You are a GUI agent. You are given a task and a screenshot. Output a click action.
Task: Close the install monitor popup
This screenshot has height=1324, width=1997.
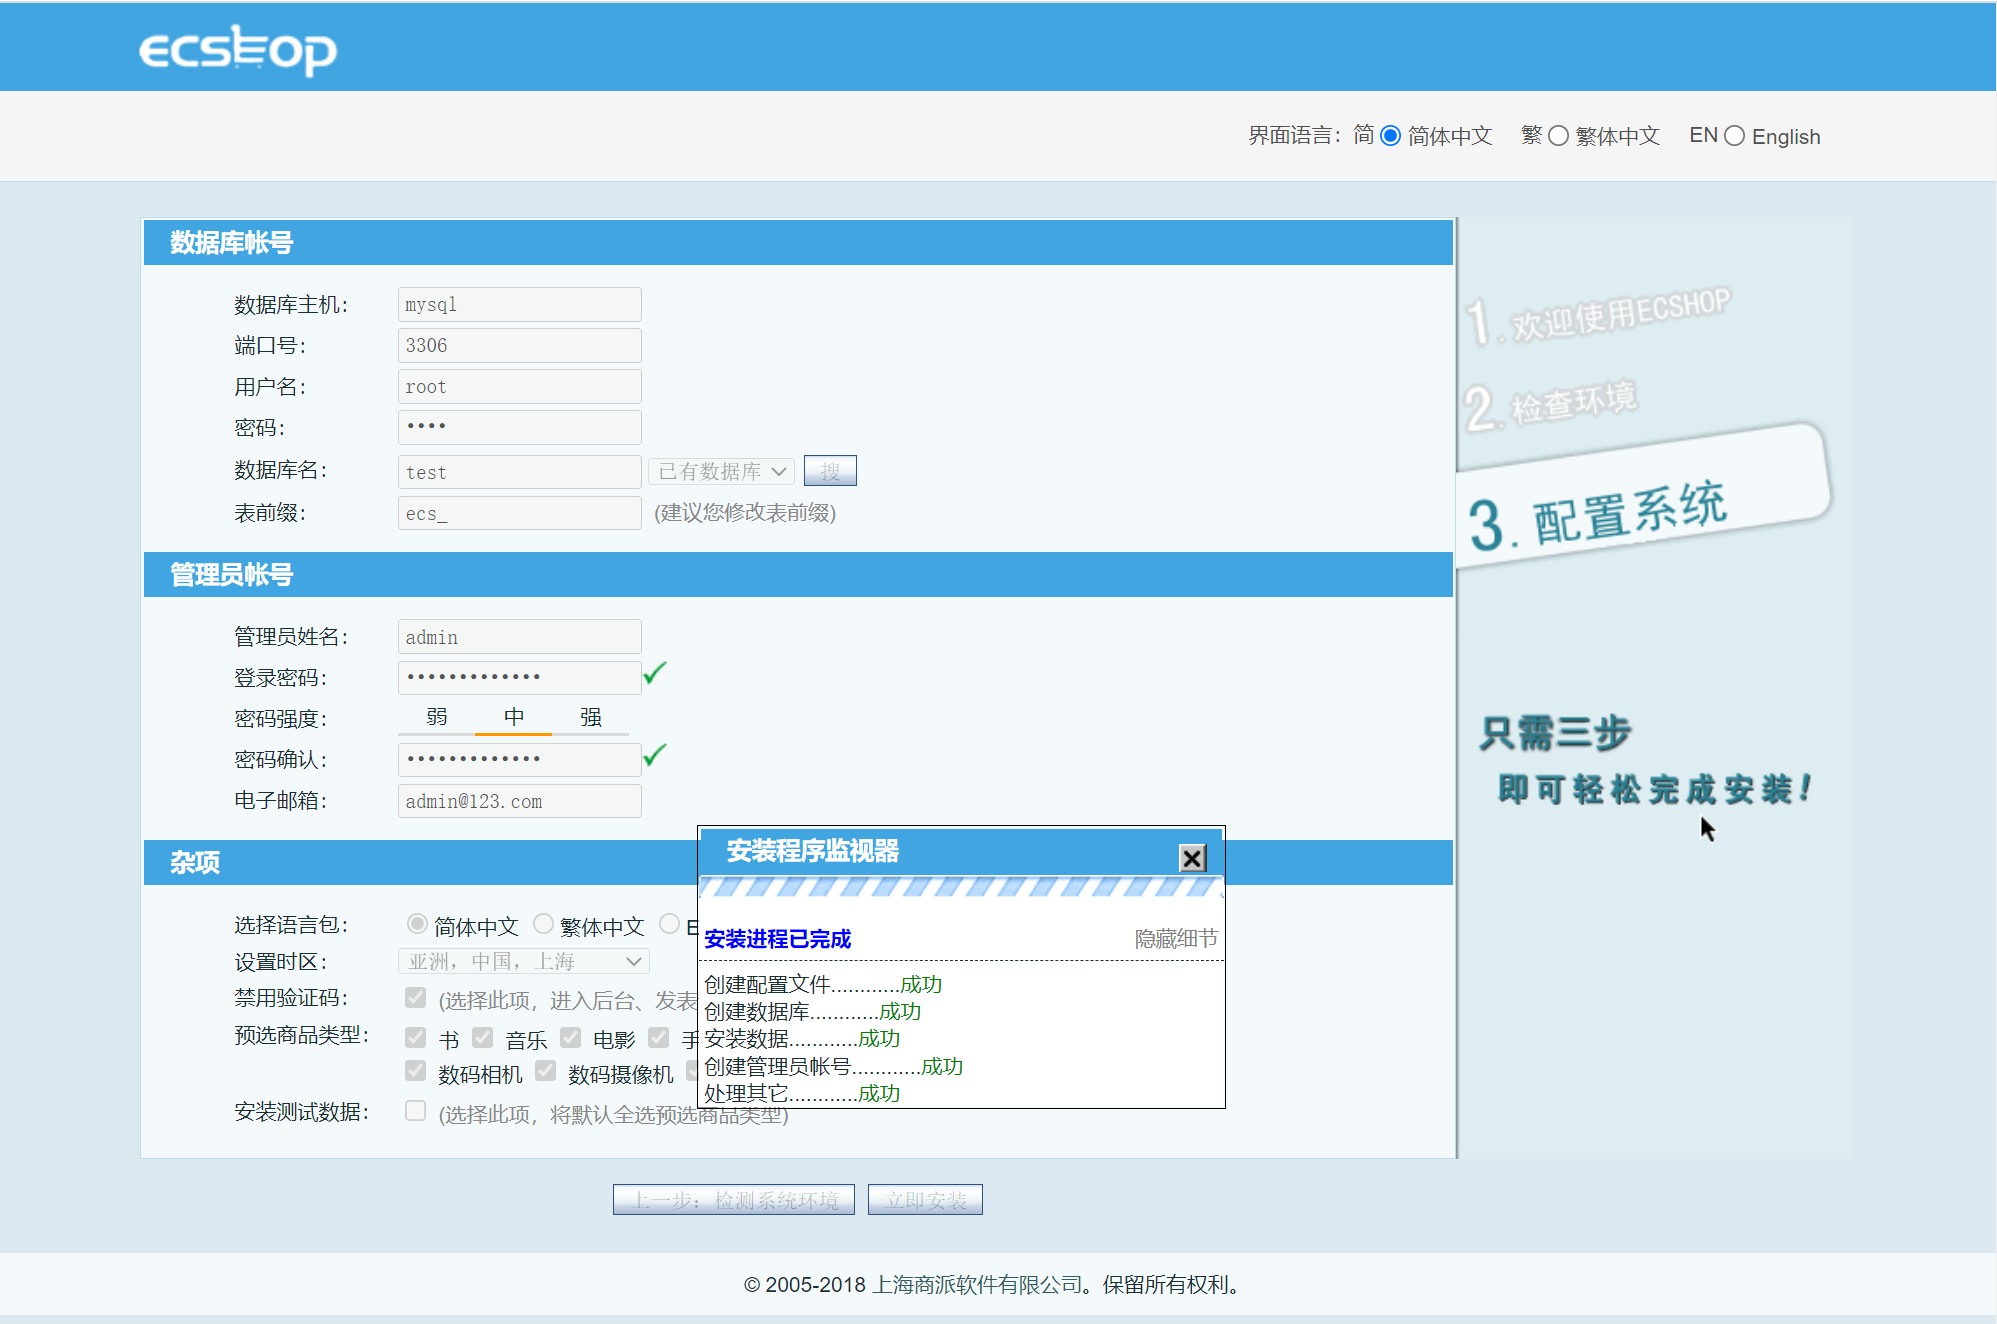tap(1192, 858)
